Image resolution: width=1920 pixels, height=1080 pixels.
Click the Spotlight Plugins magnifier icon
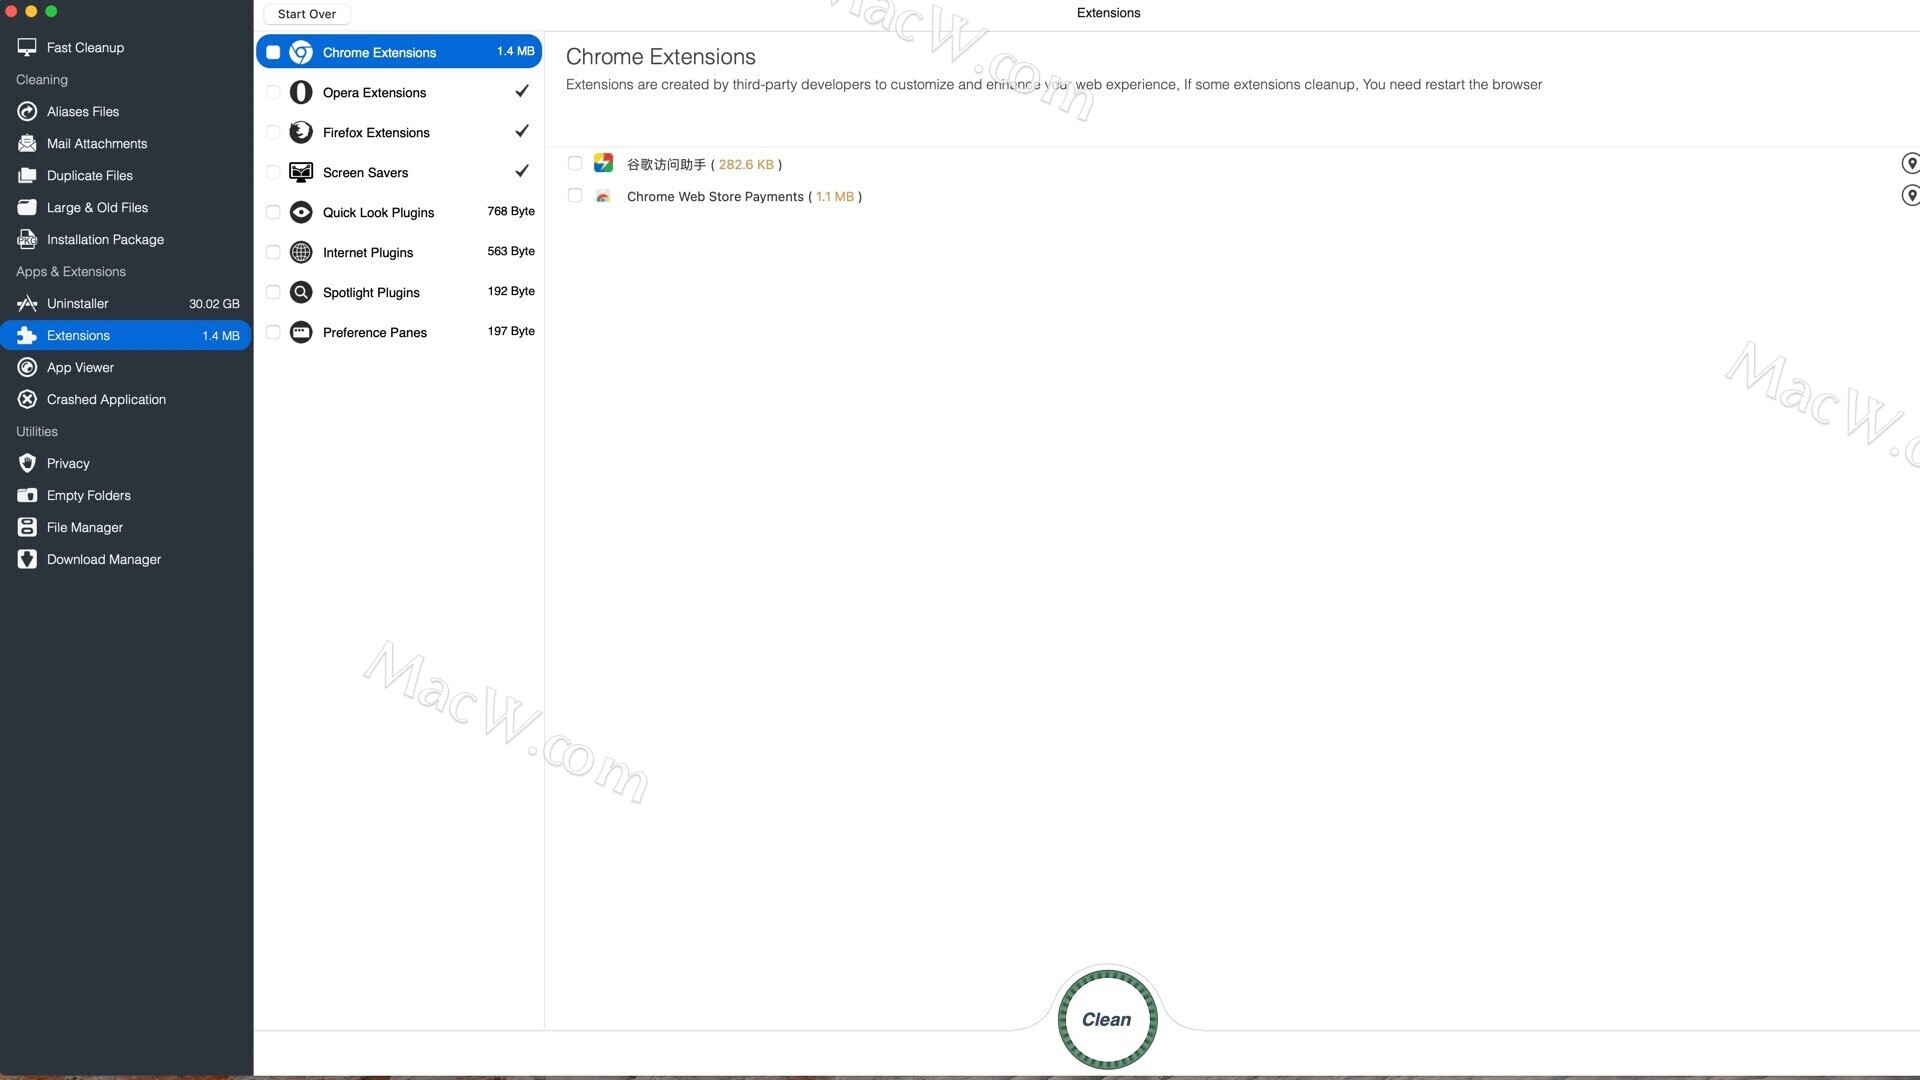[x=301, y=292]
